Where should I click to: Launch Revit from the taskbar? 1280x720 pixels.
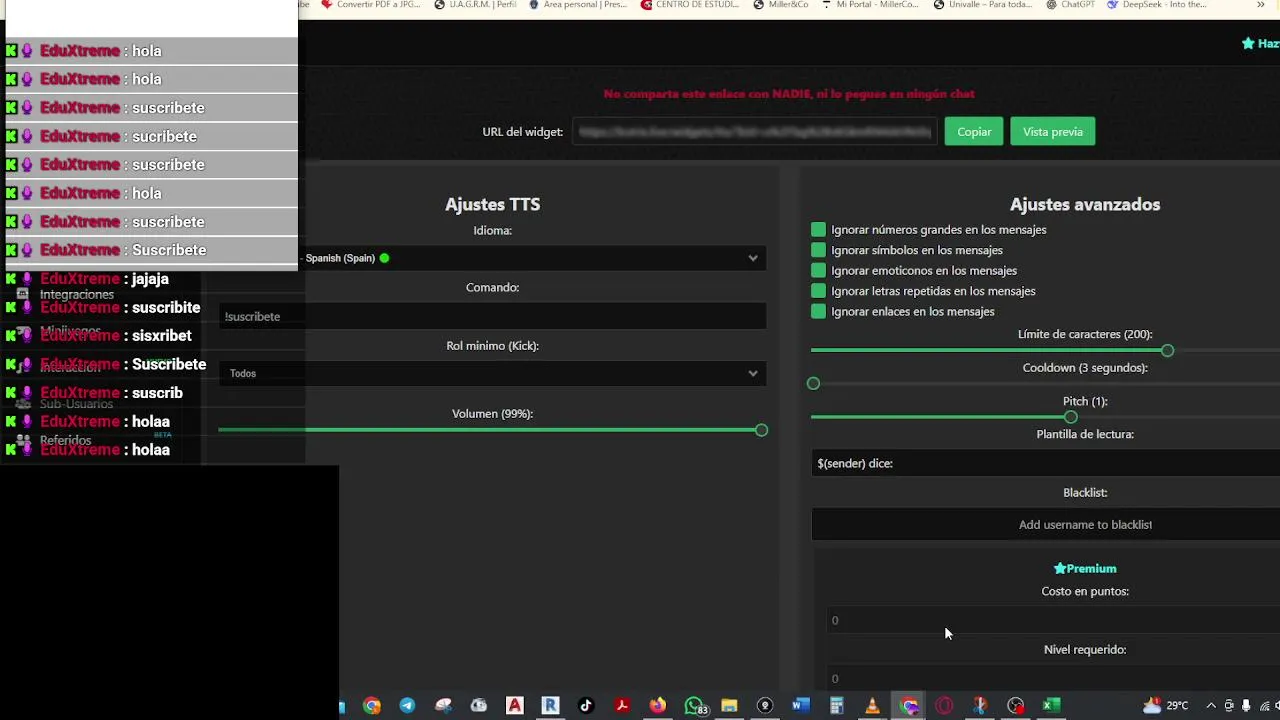550,706
